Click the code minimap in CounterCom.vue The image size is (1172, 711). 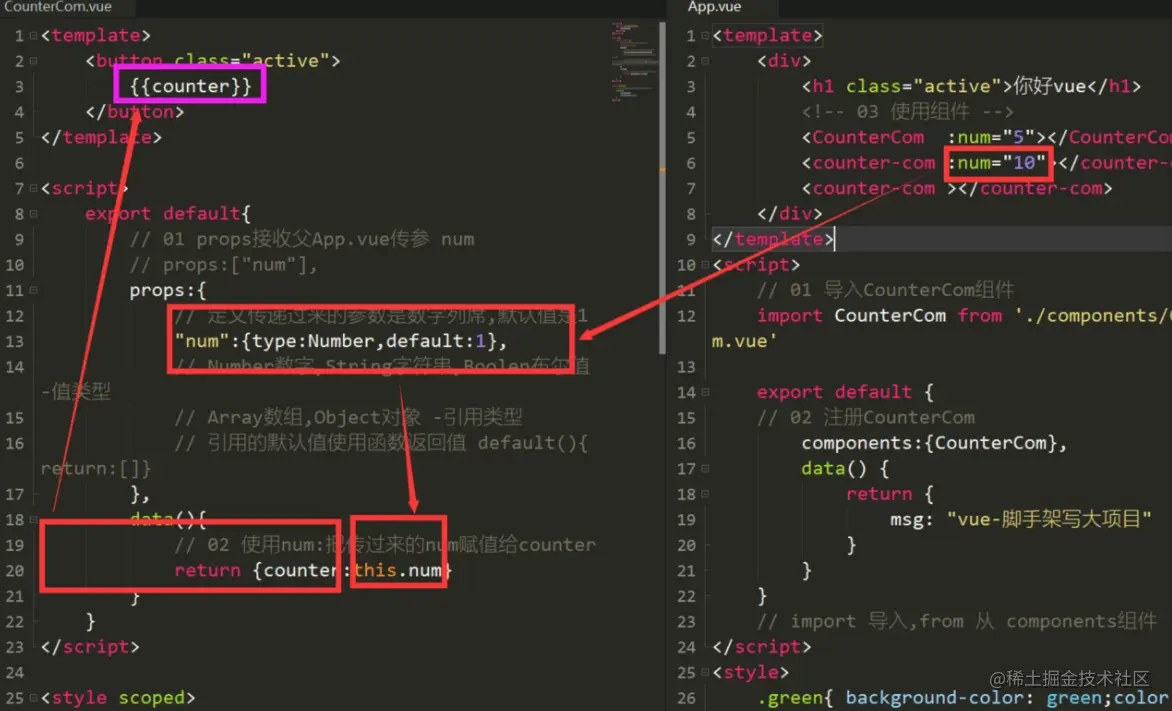click(633, 61)
